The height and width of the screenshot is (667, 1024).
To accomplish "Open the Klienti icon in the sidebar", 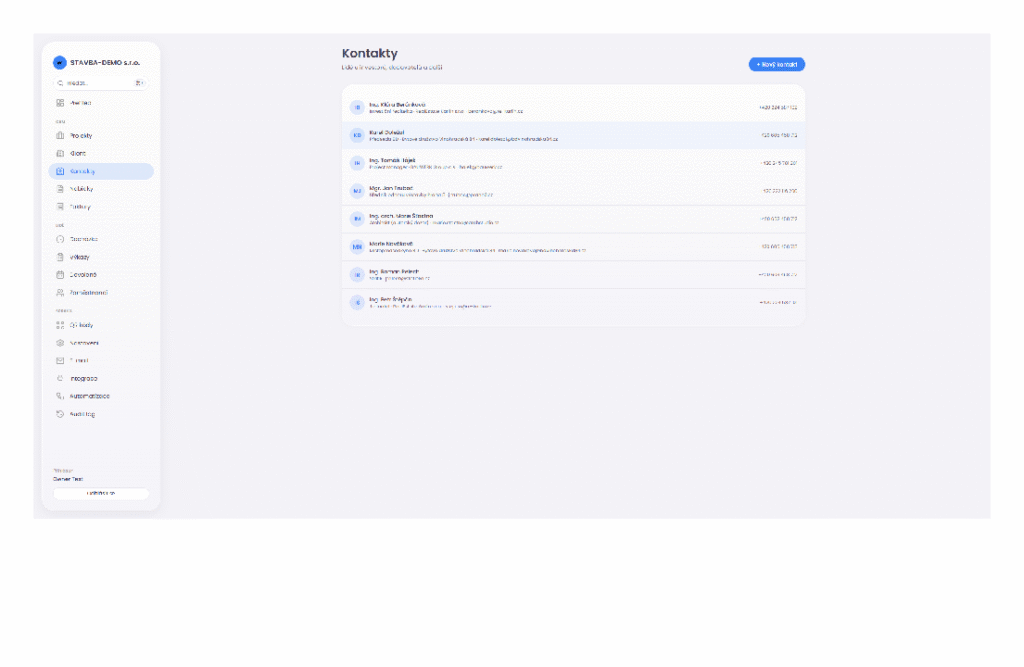I will pyautogui.click(x=60, y=154).
